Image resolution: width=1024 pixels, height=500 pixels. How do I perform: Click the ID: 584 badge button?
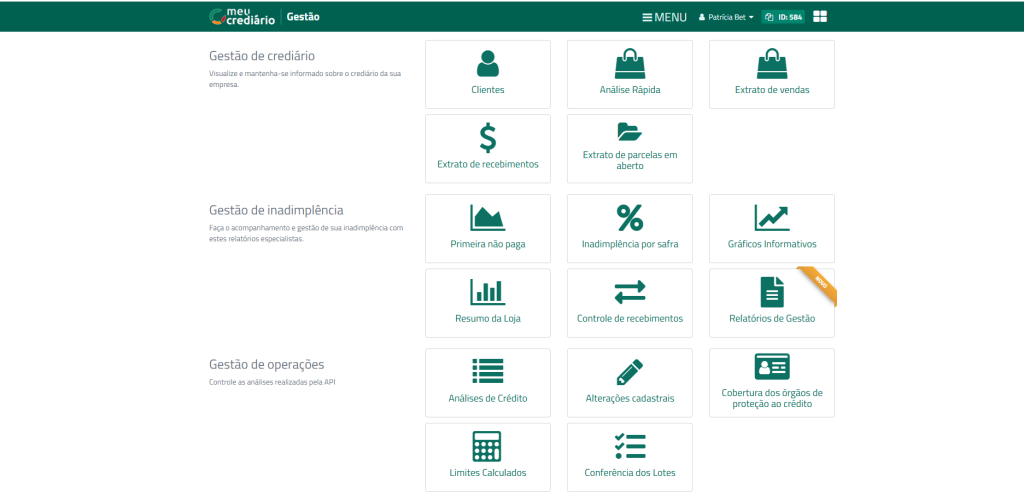[783, 17]
